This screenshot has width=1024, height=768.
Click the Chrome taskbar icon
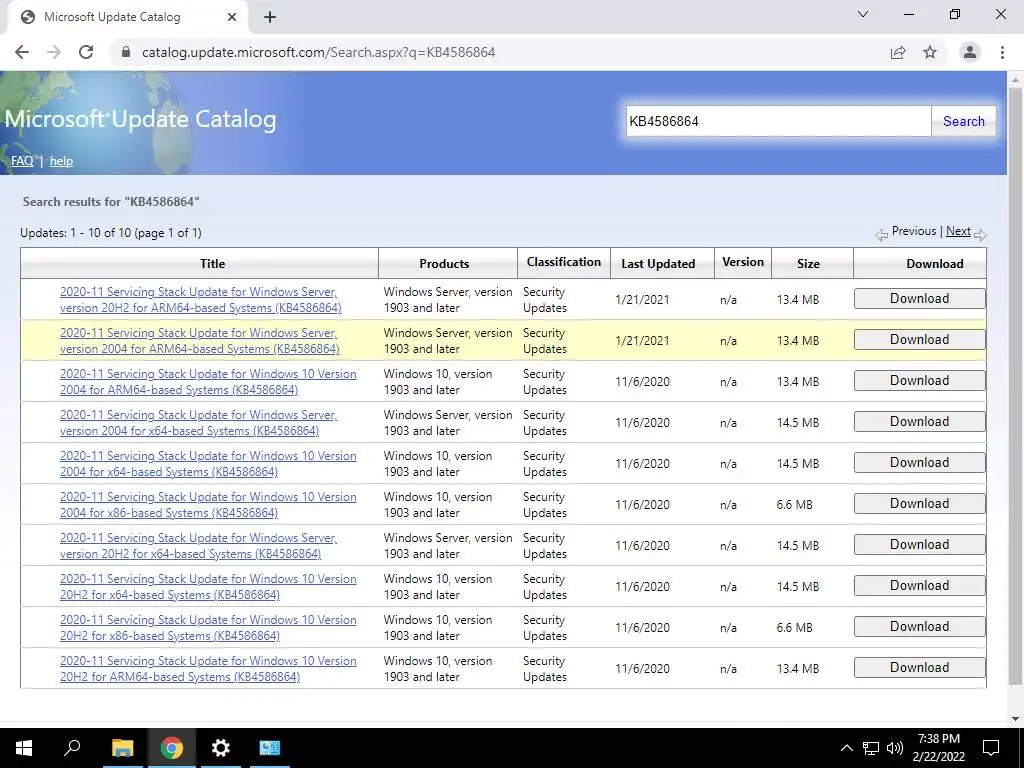(x=171, y=748)
